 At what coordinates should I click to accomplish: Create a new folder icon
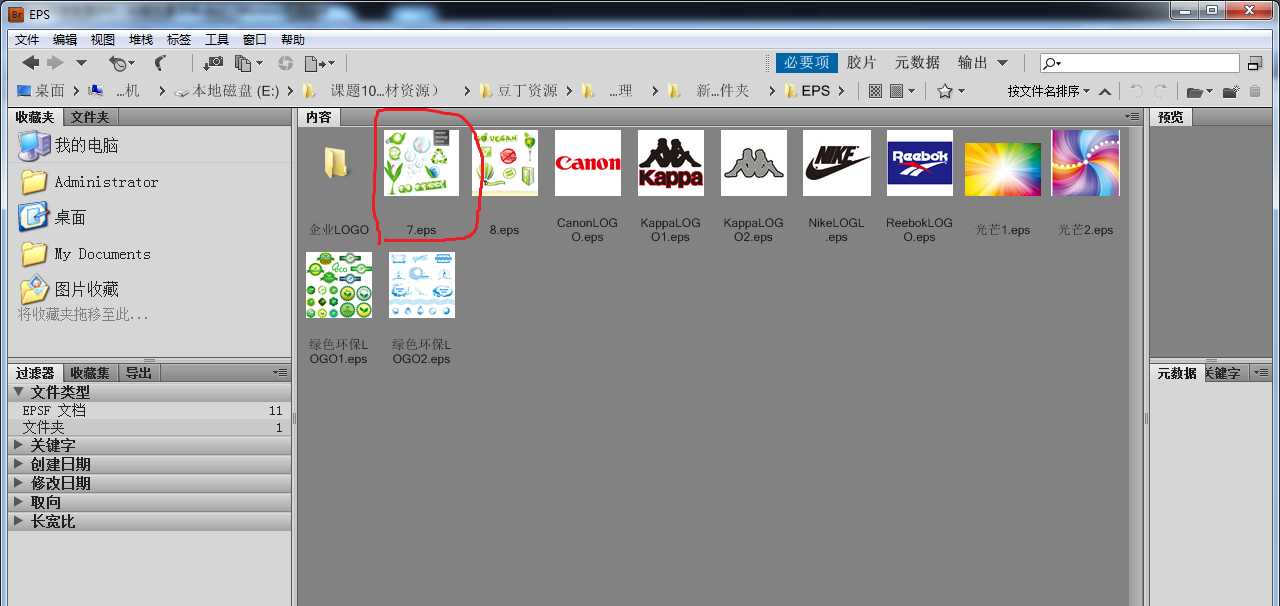click(x=1230, y=91)
